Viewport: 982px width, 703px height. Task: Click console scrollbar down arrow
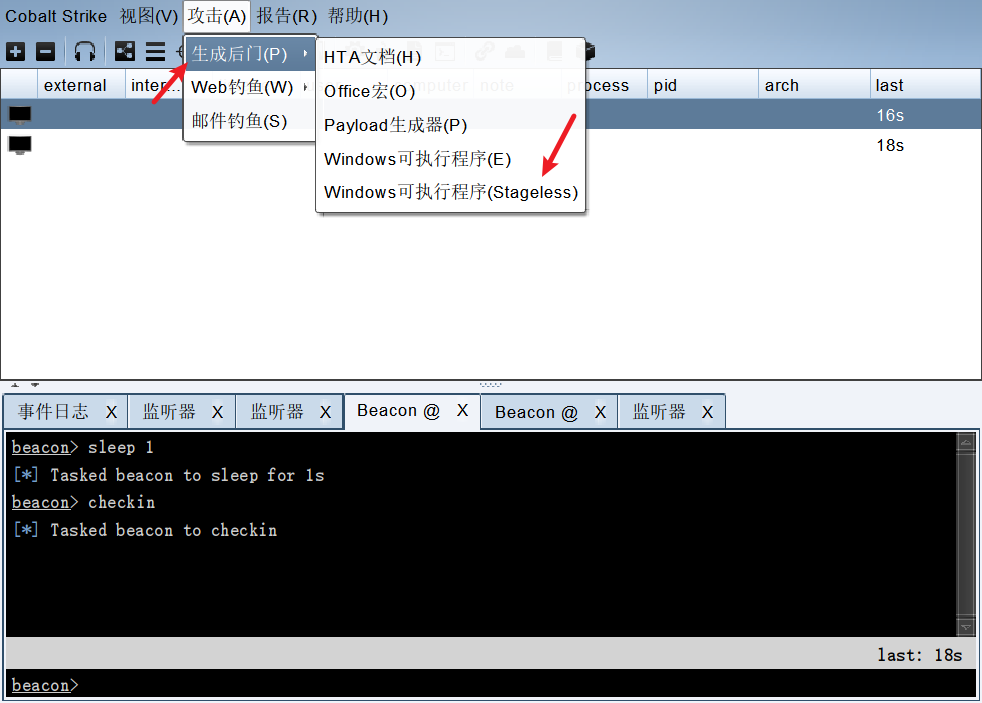point(965,627)
